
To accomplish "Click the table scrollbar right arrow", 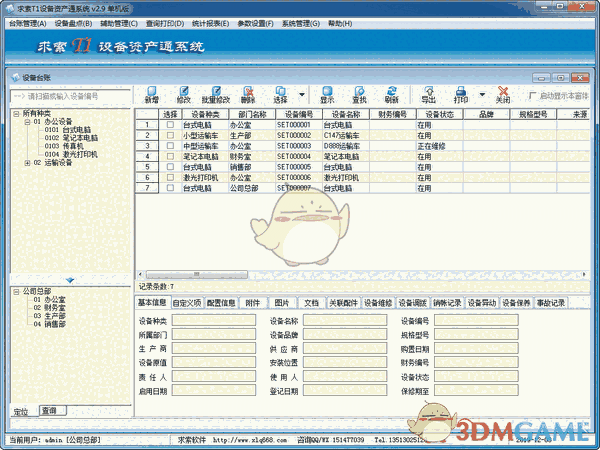I will point(584,274).
